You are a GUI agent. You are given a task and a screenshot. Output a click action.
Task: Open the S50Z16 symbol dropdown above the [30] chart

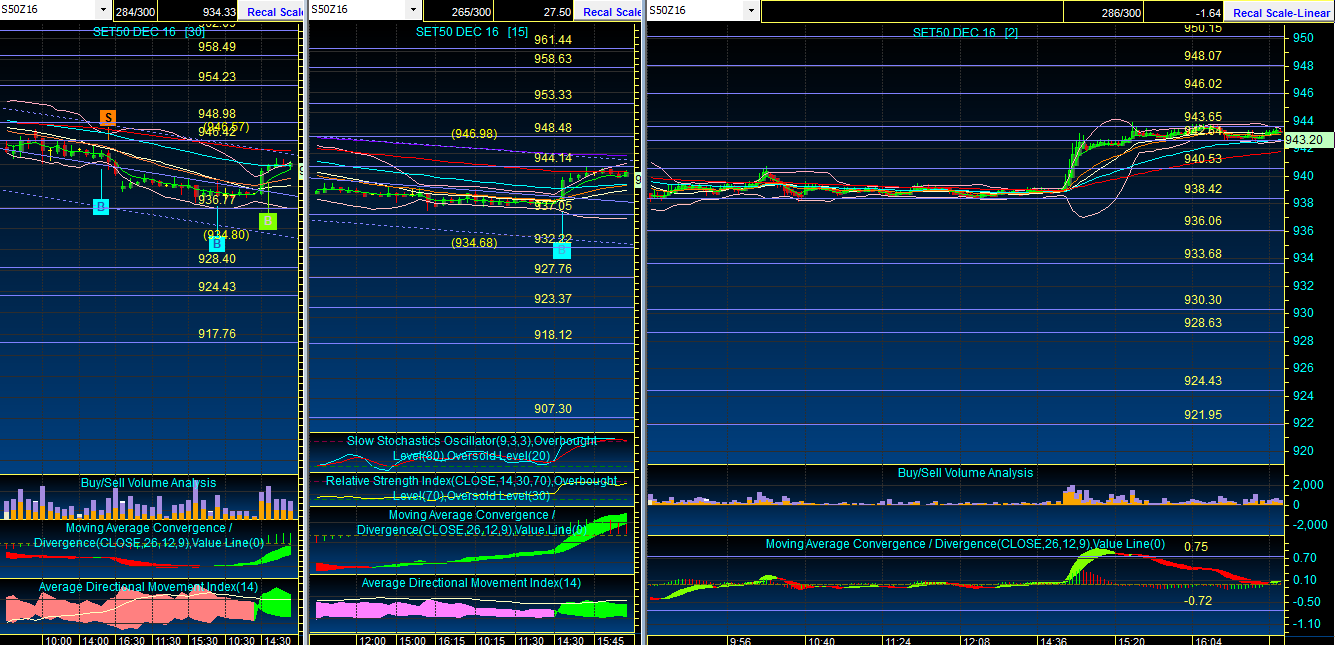point(104,10)
